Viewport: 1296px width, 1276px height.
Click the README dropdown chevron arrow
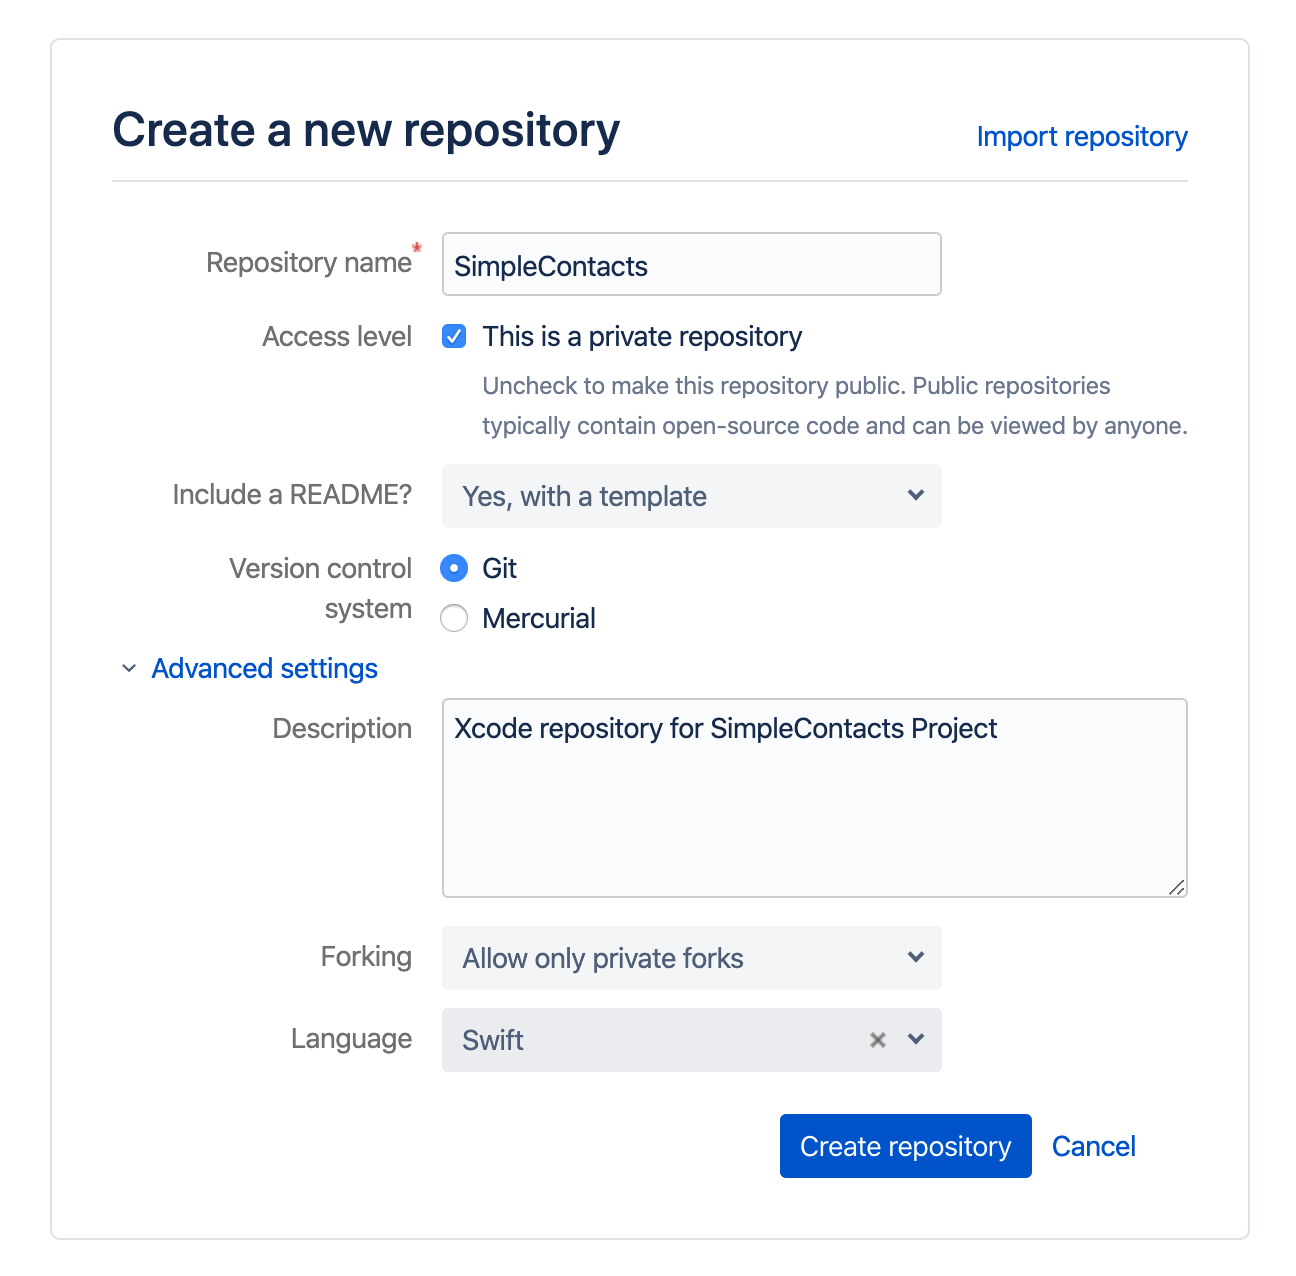[916, 495]
